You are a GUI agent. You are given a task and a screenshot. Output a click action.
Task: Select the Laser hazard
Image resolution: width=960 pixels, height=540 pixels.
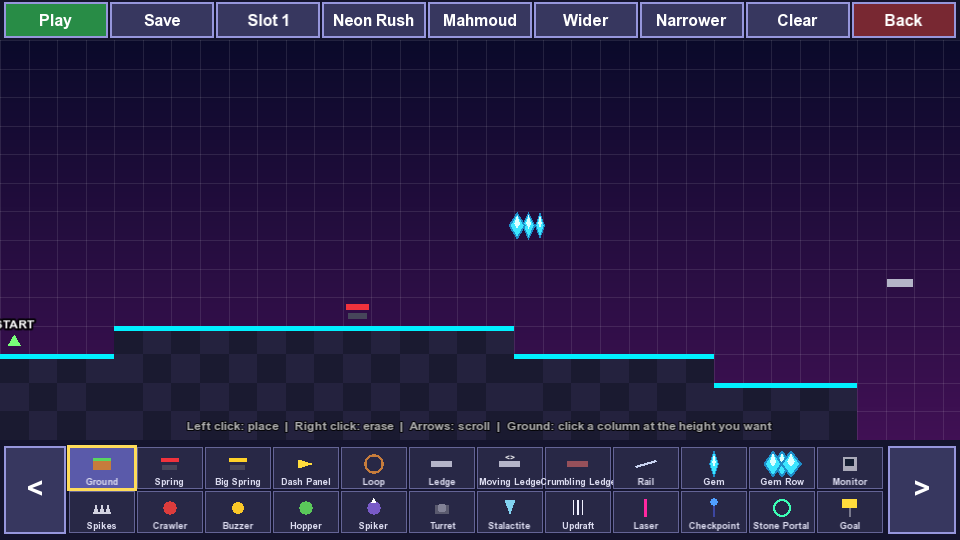pos(645,512)
